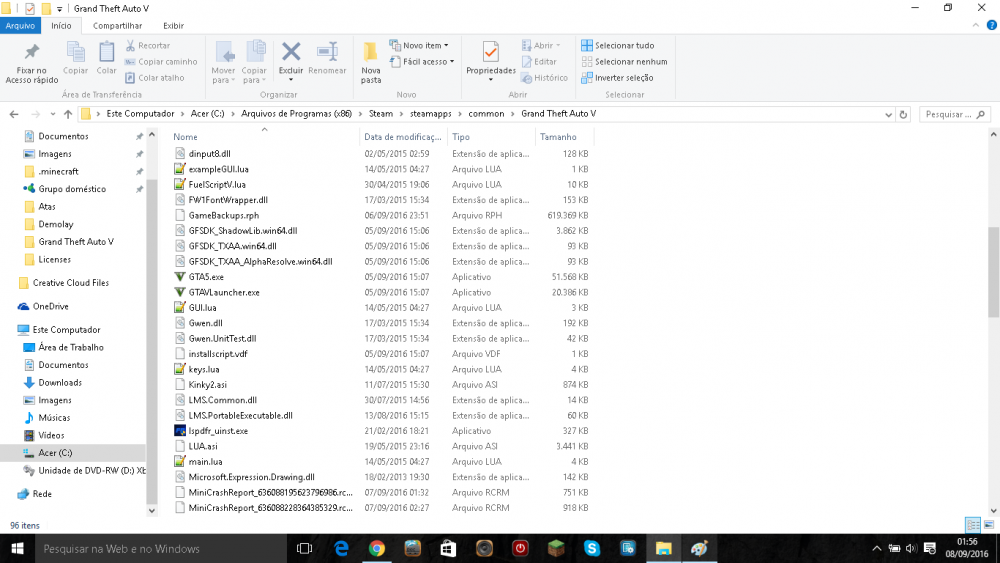
Task: Refresh the folder using address bar reload icon
Action: pyautogui.click(x=903, y=114)
